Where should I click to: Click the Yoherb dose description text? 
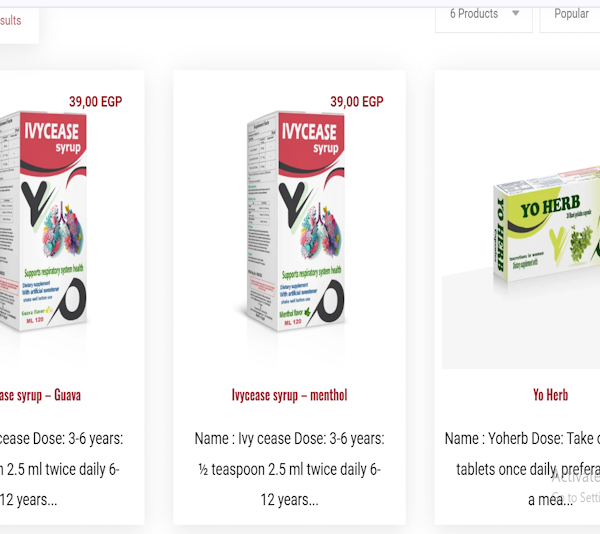point(522,469)
